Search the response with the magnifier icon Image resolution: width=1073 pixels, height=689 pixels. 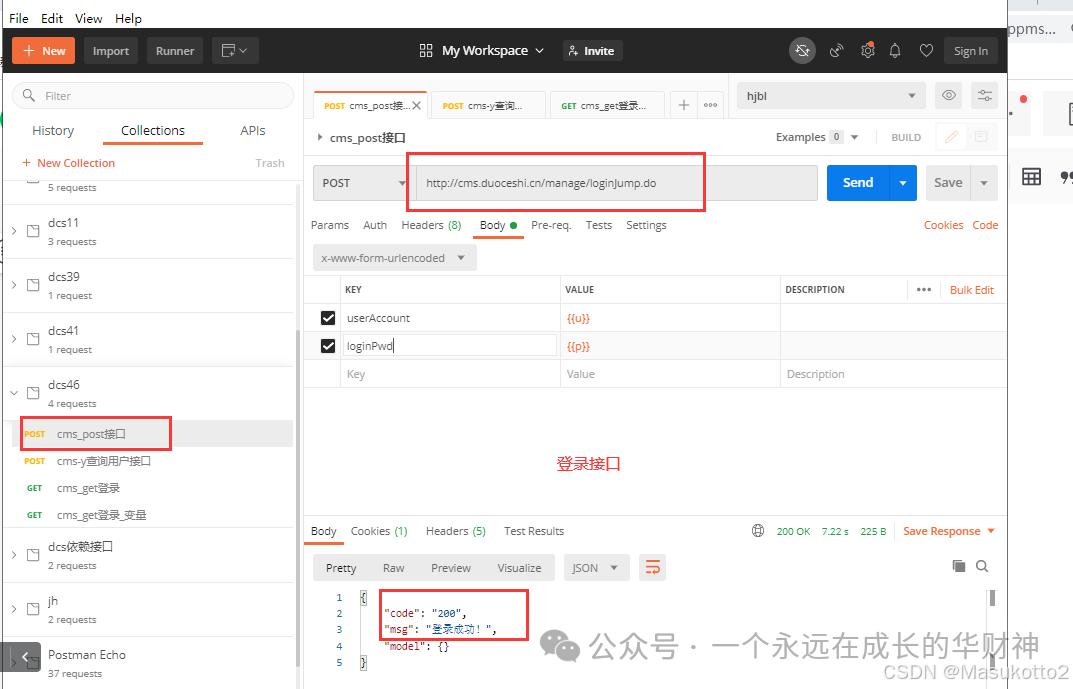tap(982, 566)
